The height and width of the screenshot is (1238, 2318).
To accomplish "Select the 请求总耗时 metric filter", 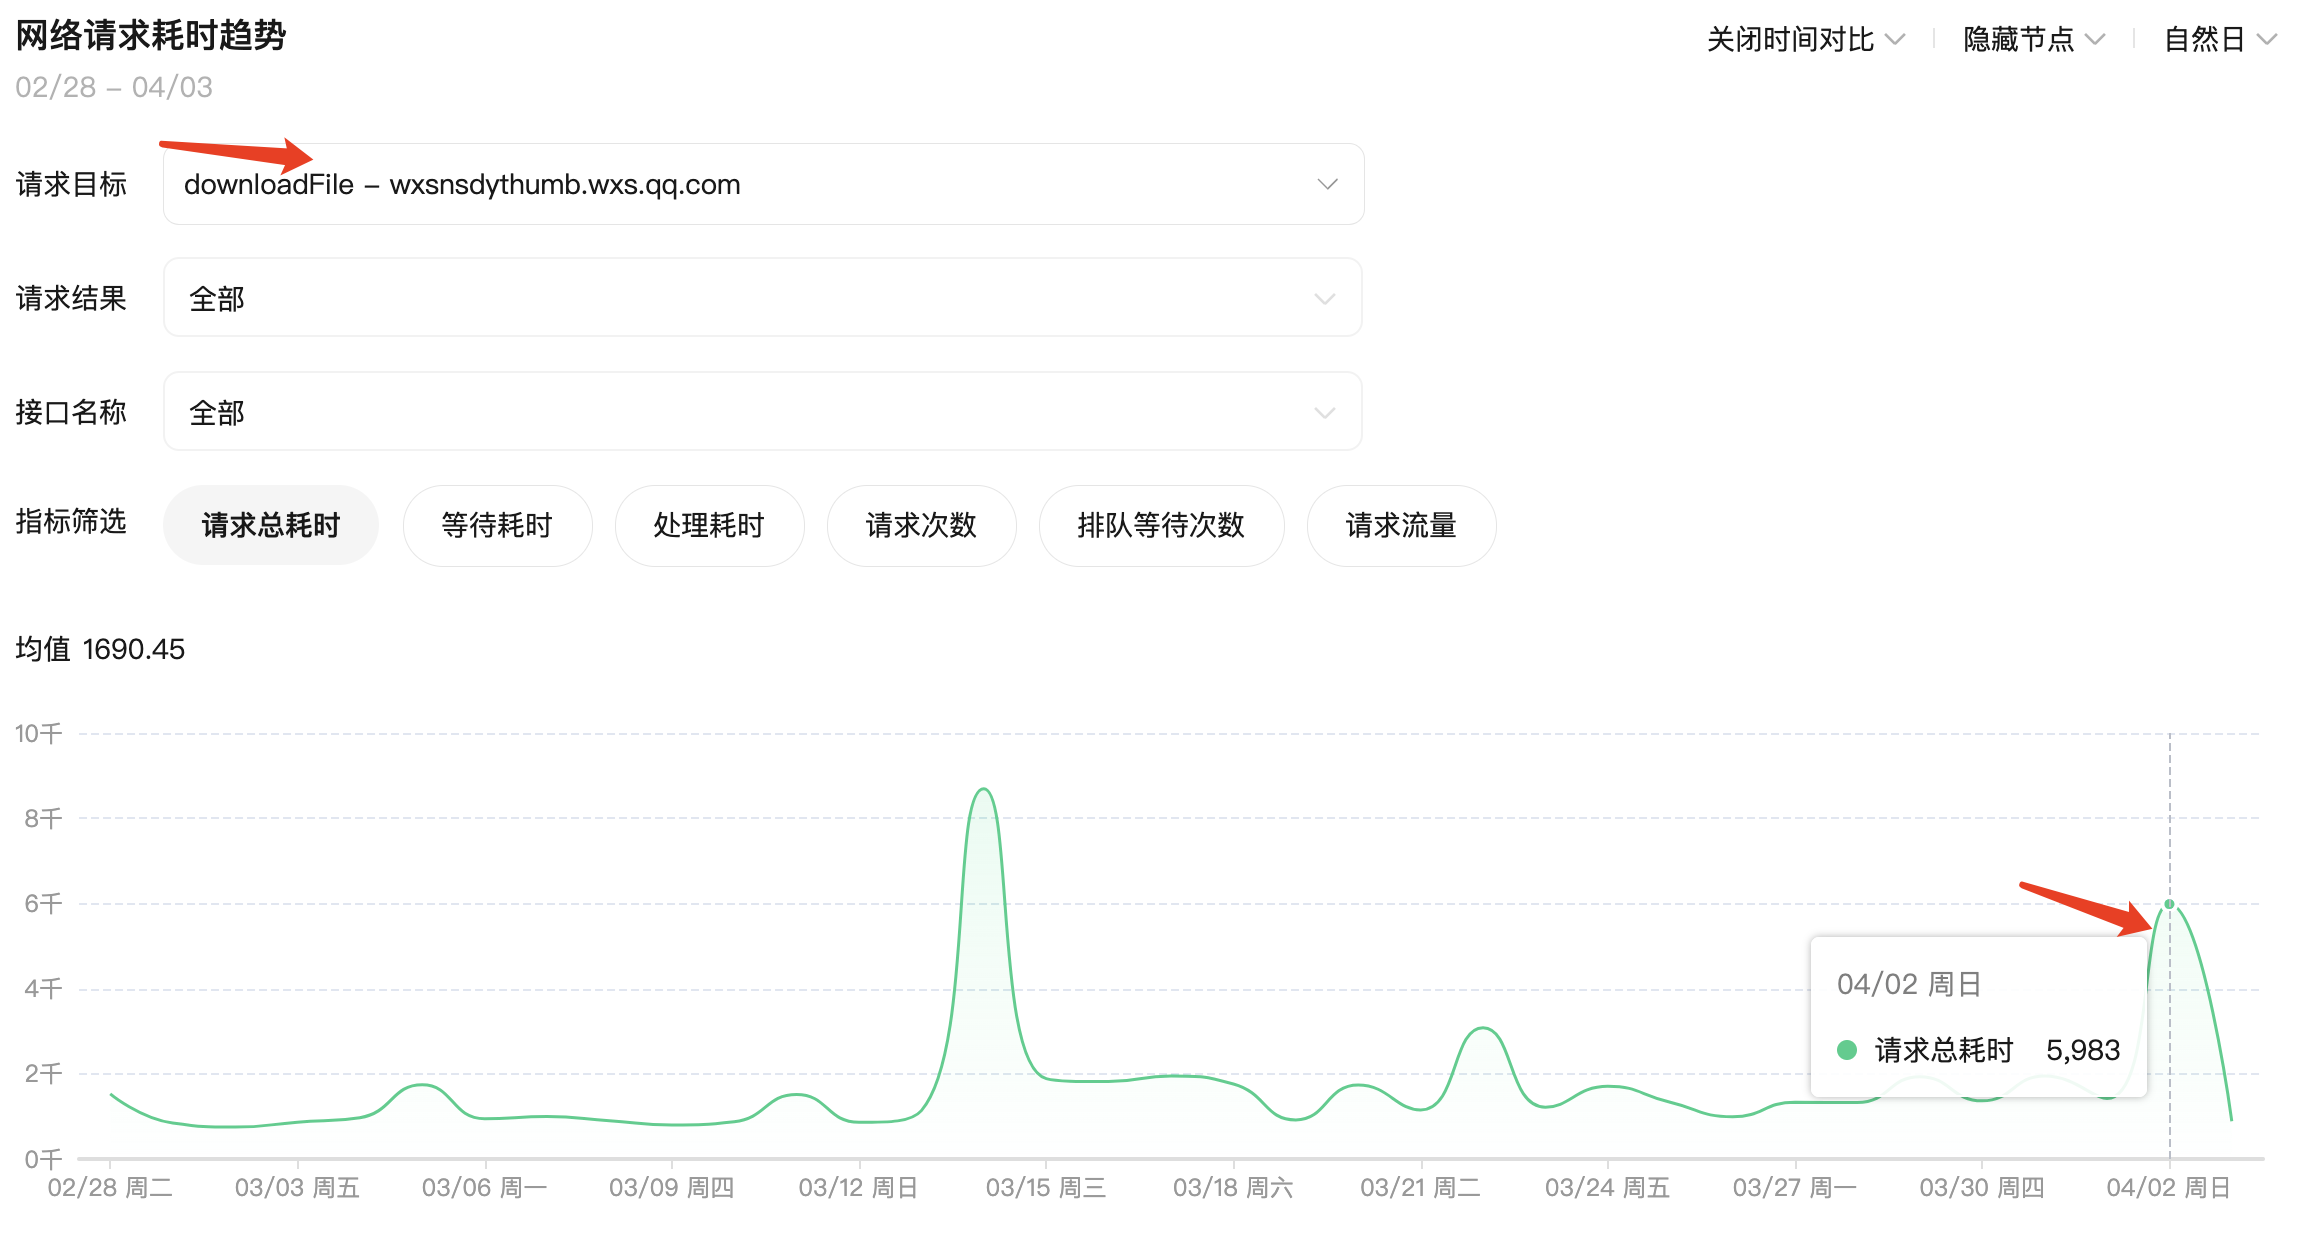I will 270,525.
